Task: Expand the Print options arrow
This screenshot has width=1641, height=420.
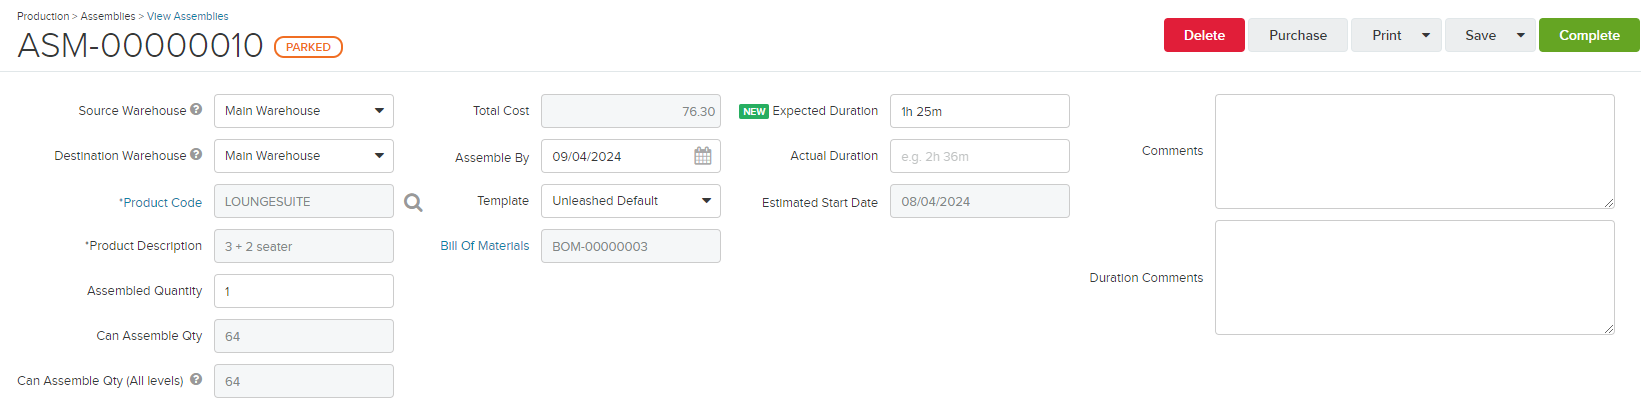Action: [1426, 35]
